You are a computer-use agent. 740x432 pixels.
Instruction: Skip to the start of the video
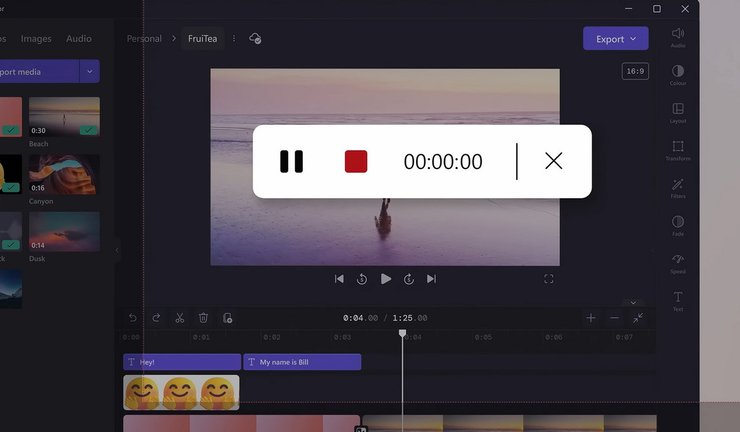coord(339,279)
